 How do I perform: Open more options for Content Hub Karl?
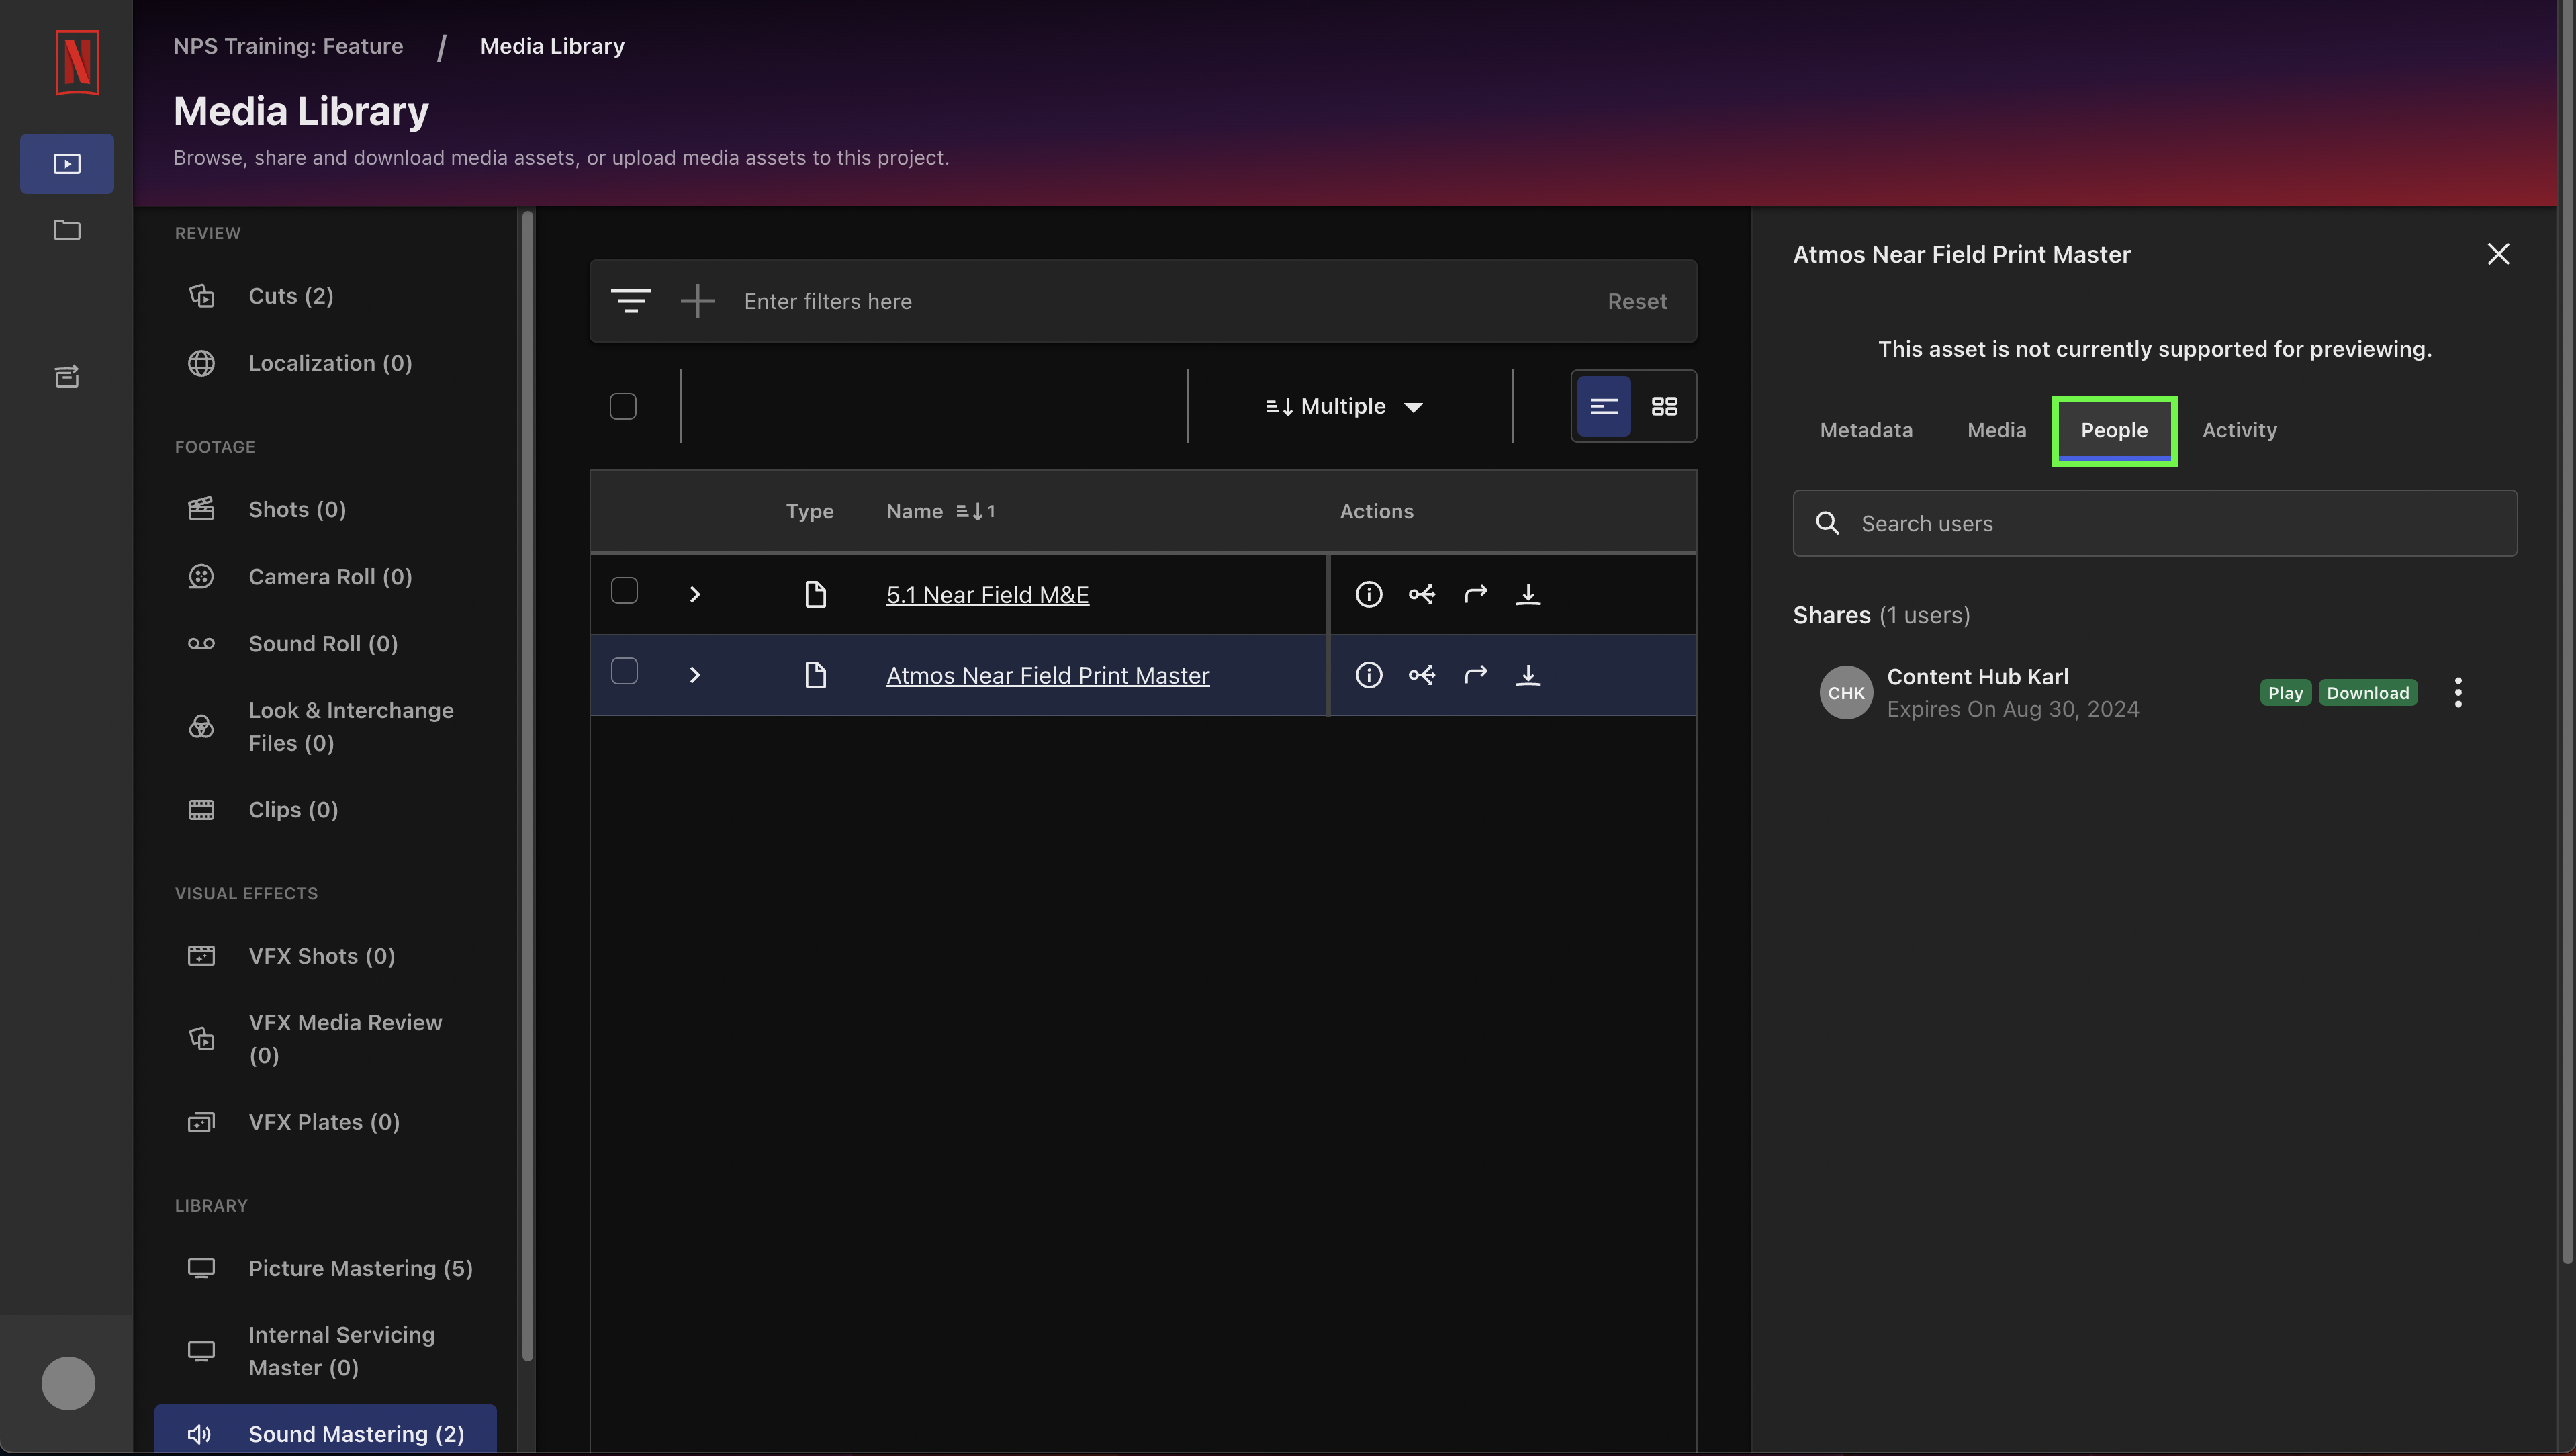[x=2458, y=692]
